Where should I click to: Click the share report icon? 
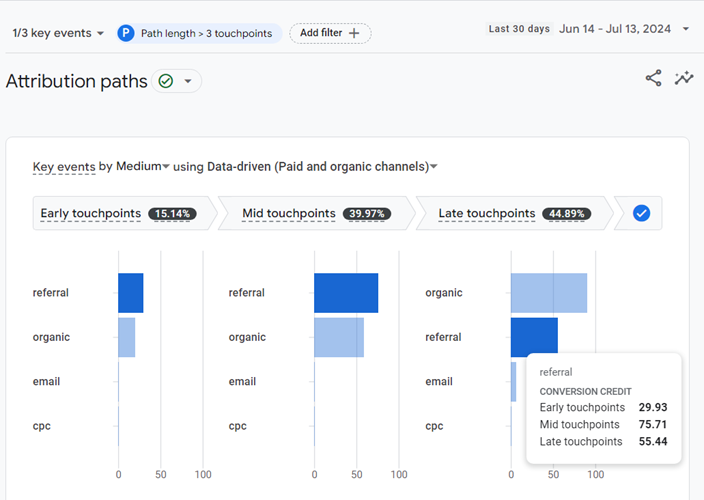click(x=653, y=78)
